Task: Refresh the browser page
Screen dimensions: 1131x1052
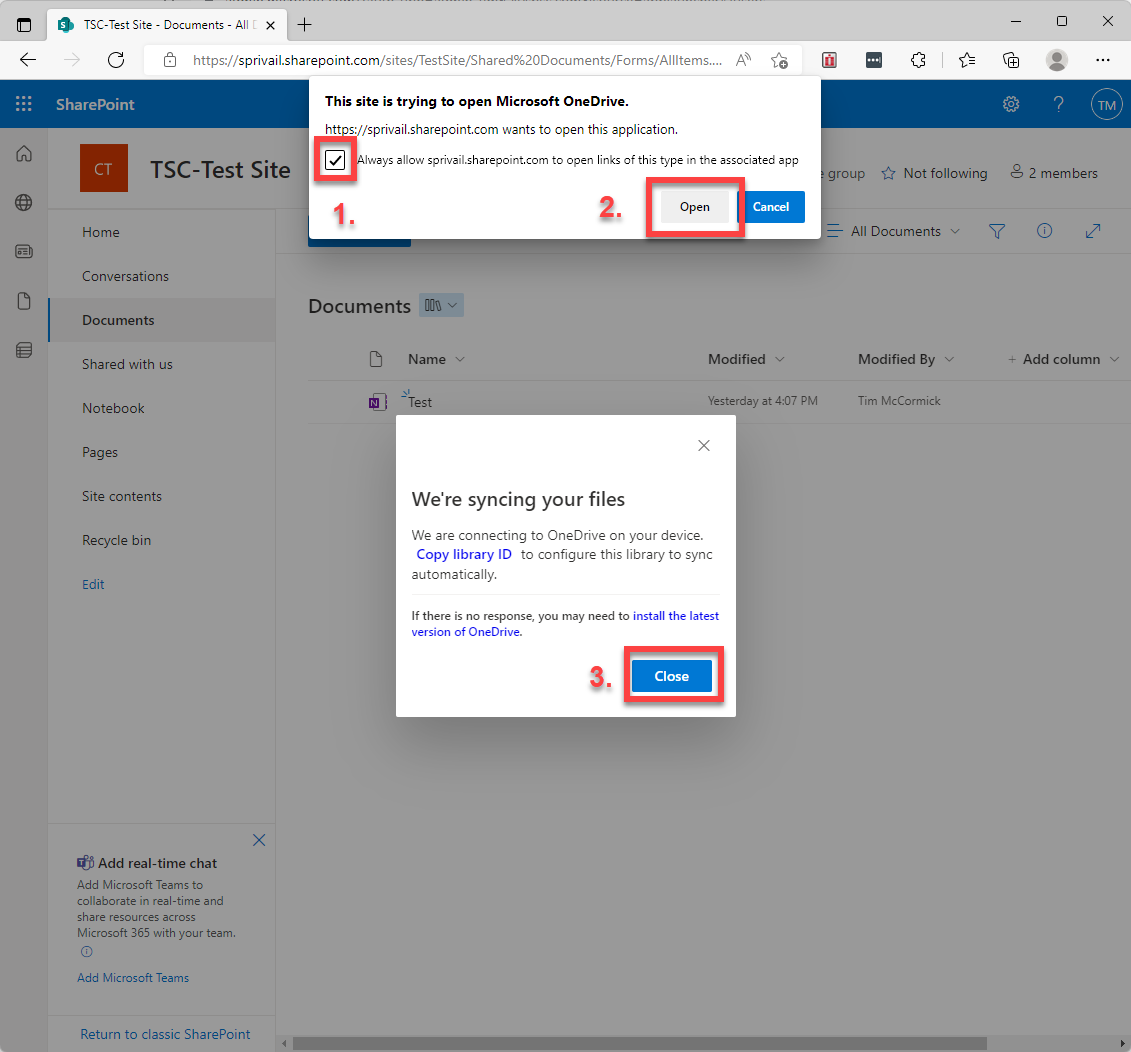Action: [116, 60]
